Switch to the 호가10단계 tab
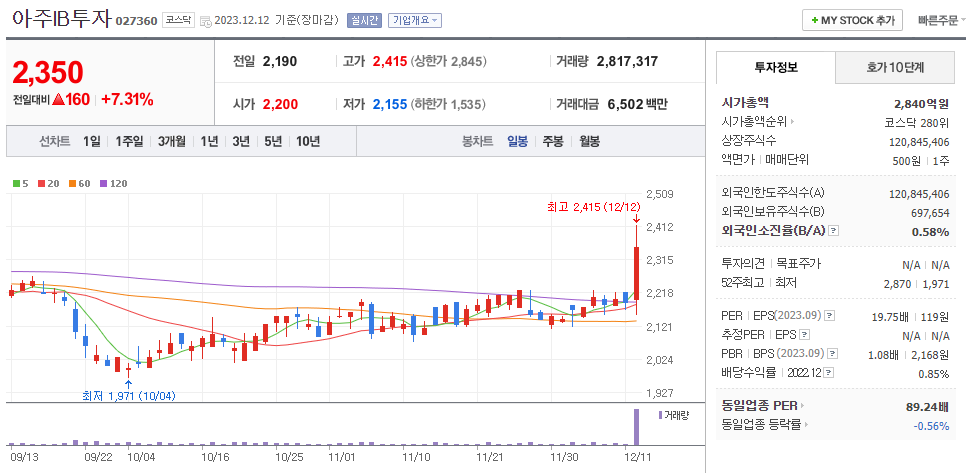974x473 pixels. pyautogui.click(x=895, y=67)
